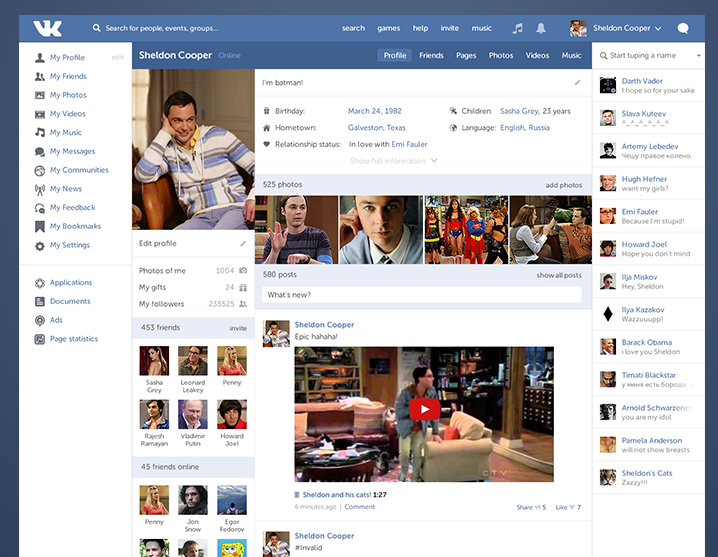Click the pencil icon next to Edit profile
Image resolution: width=718 pixels, height=557 pixels.
[x=243, y=244]
